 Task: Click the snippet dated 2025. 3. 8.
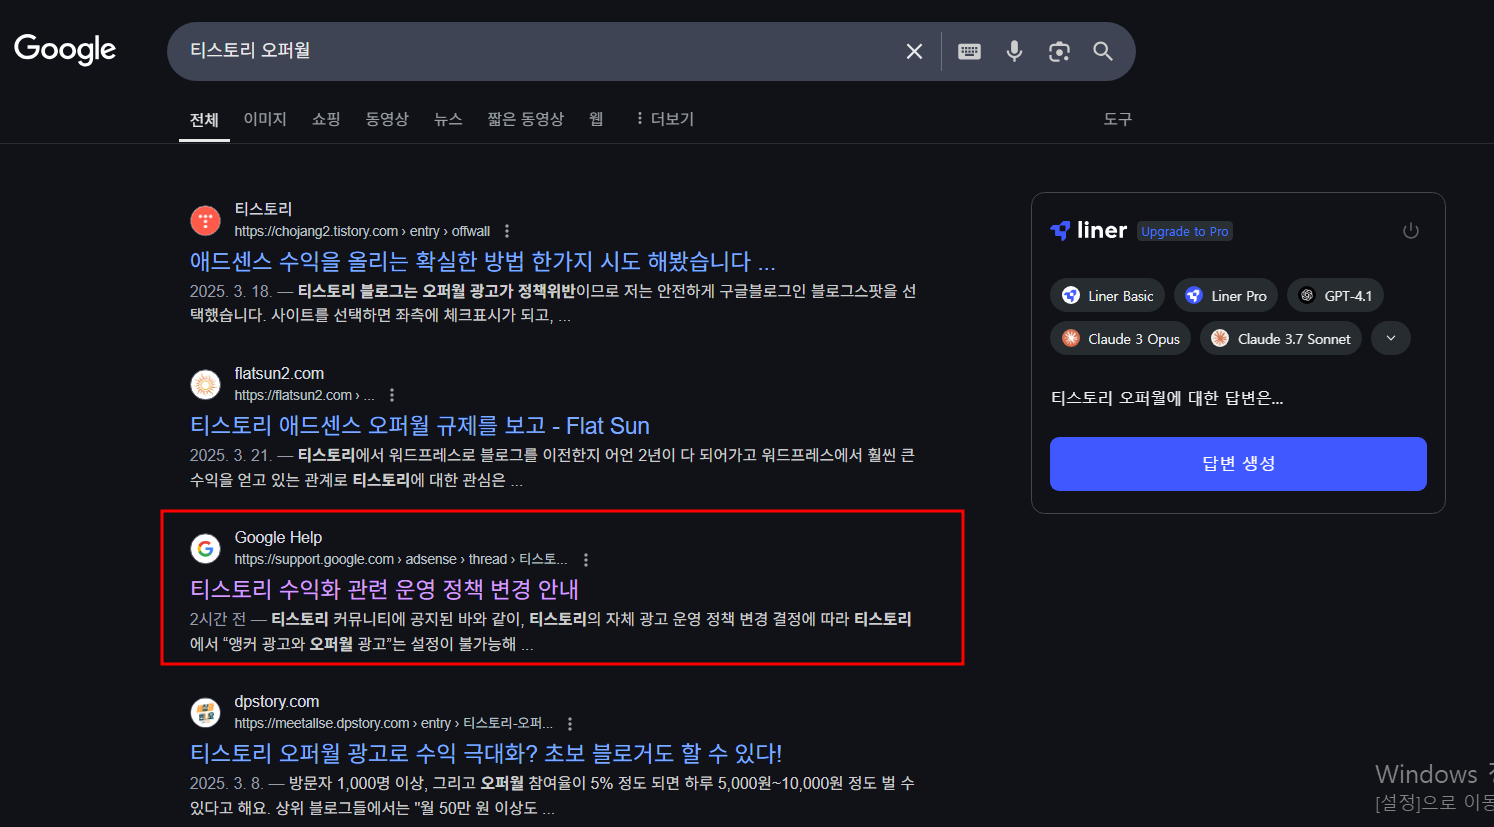[x=552, y=795]
